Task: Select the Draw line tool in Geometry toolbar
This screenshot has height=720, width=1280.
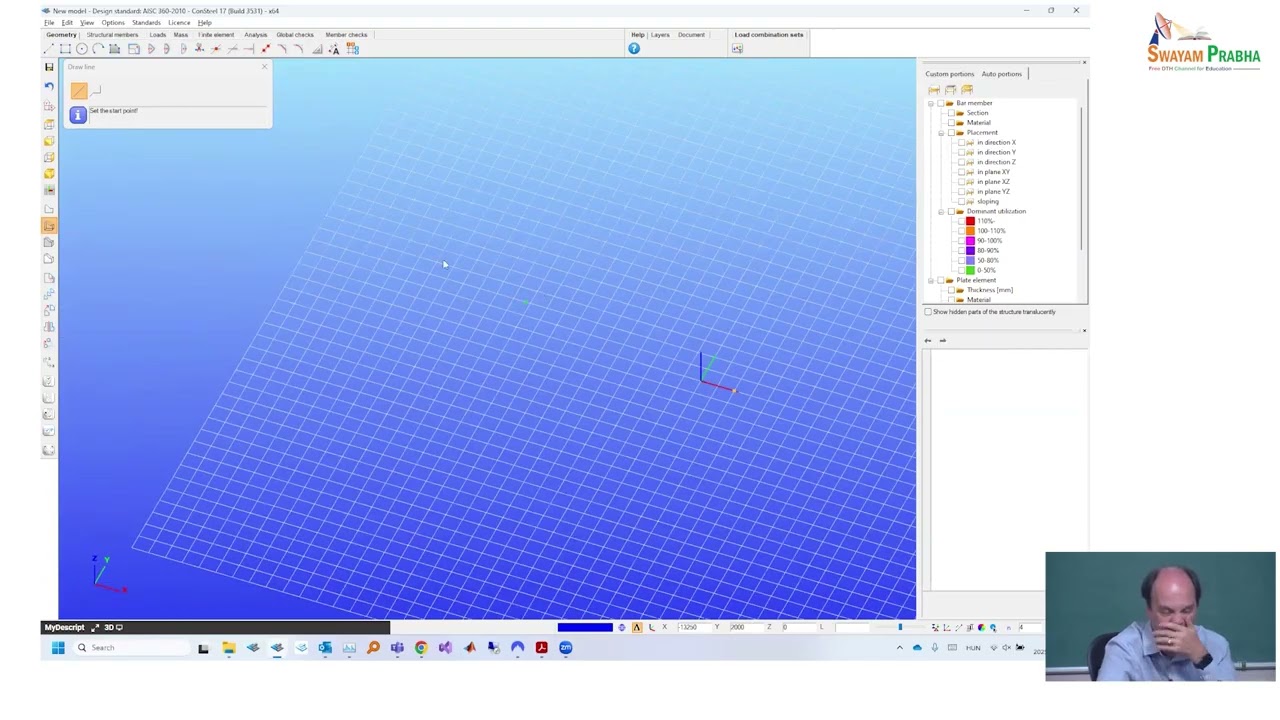Action: pos(49,49)
